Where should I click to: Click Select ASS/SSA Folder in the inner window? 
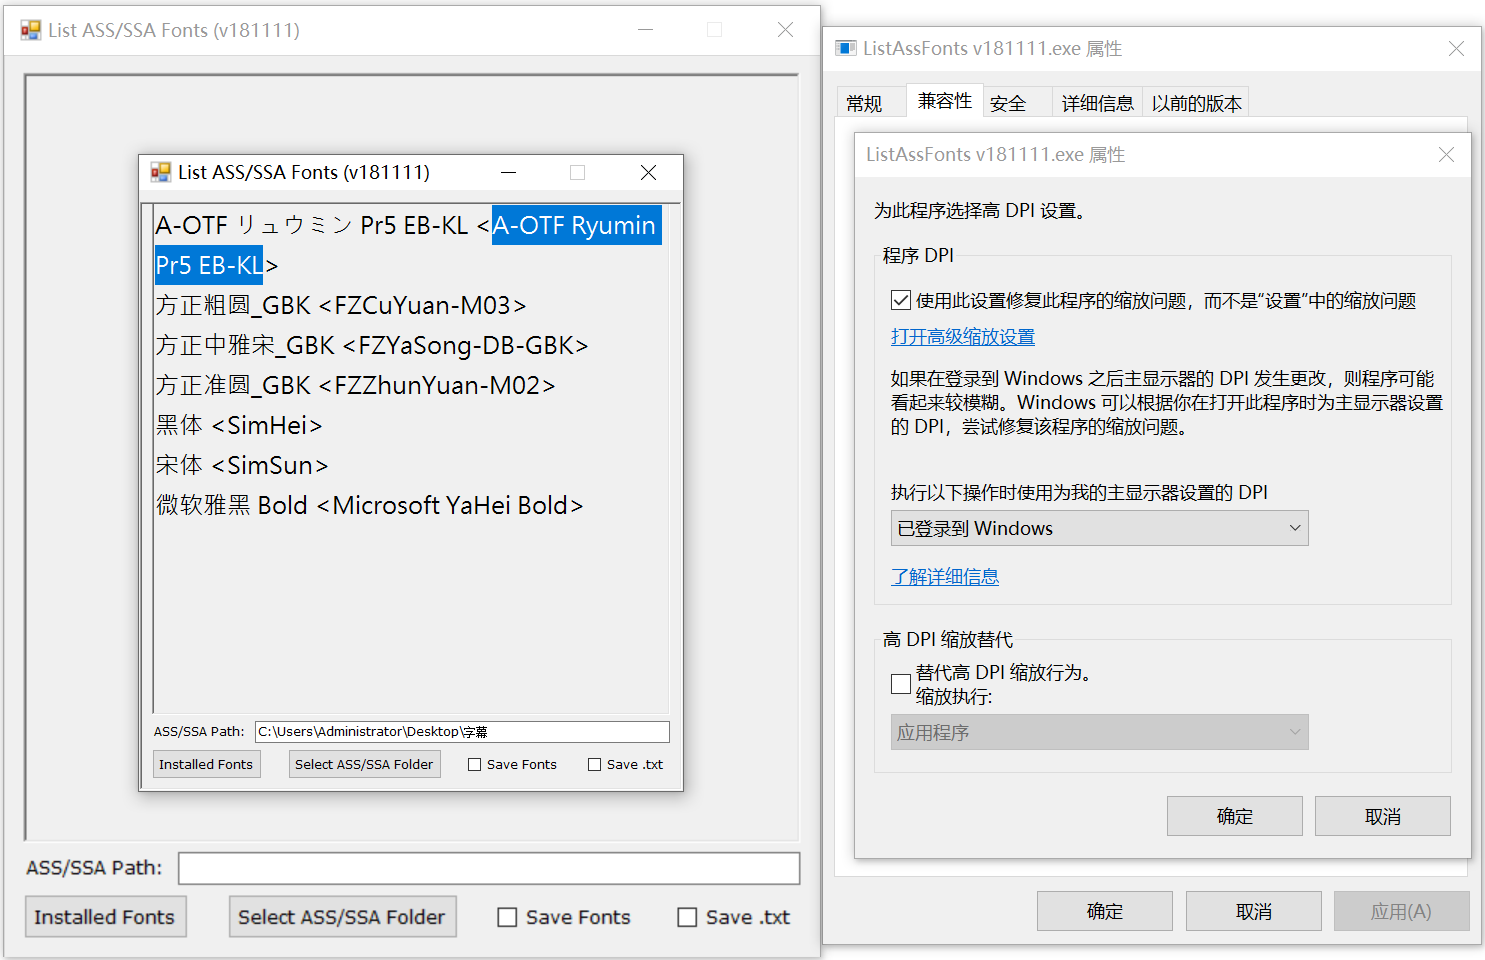[364, 764]
